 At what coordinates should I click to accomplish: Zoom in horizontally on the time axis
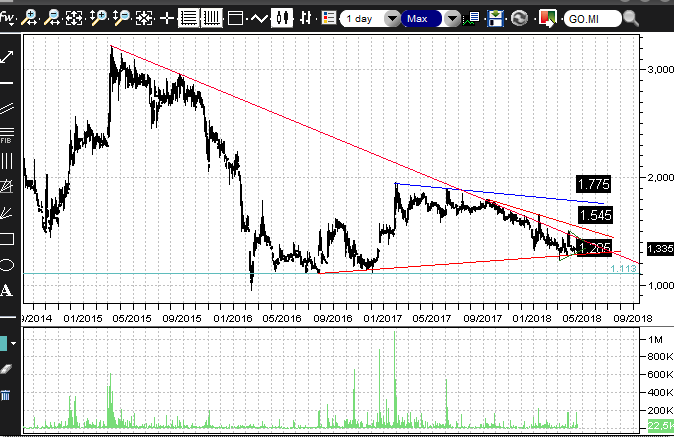click(29, 18)
